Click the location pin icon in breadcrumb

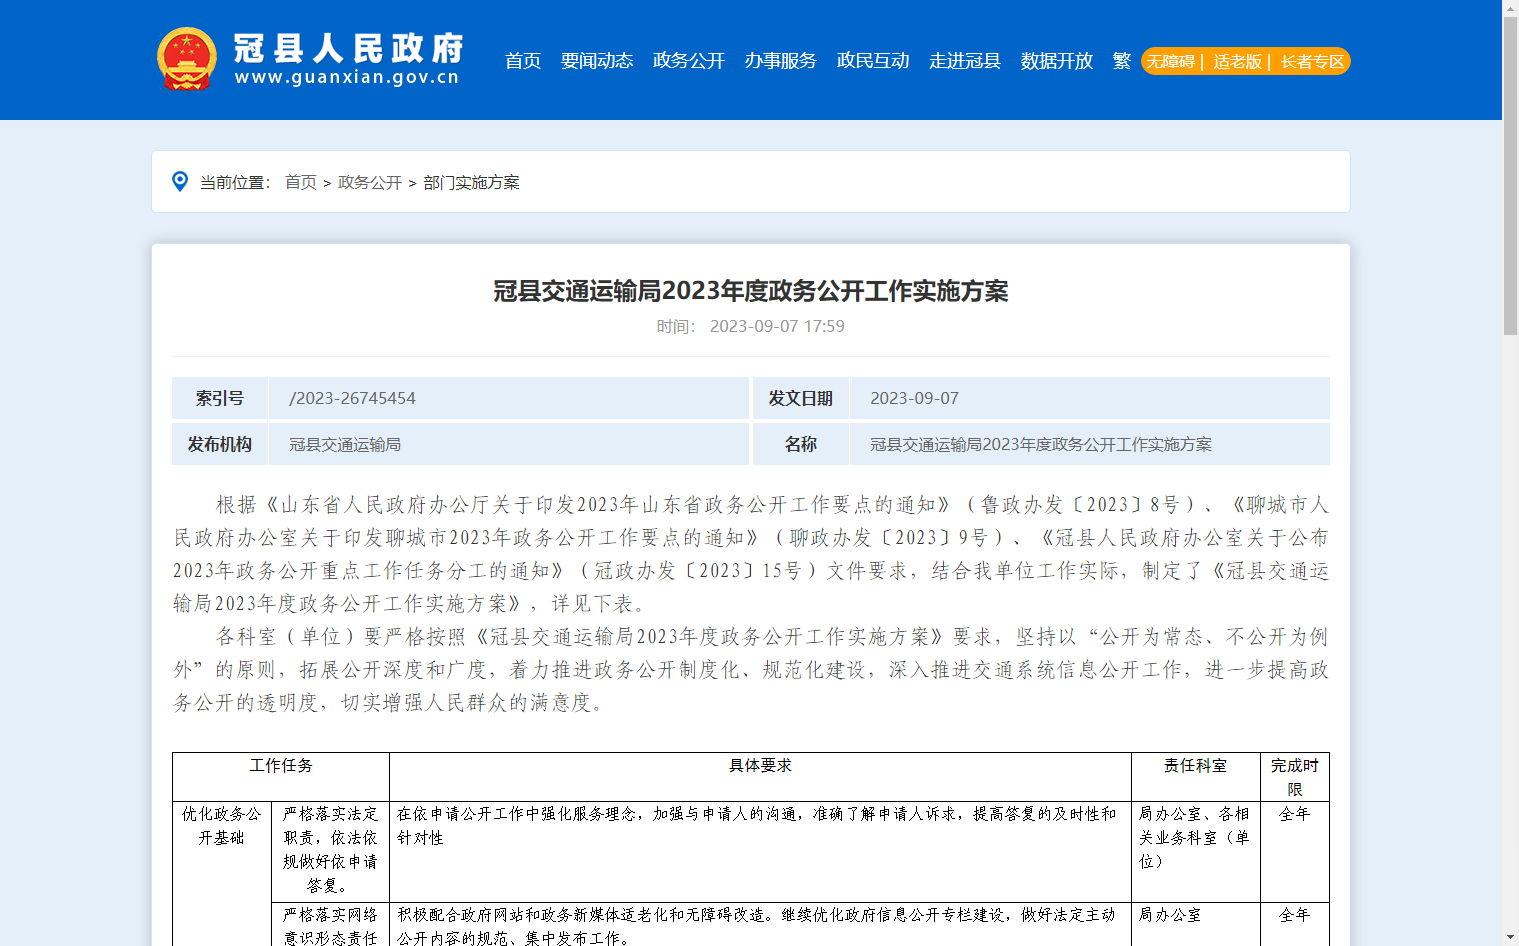pos(180,181)
